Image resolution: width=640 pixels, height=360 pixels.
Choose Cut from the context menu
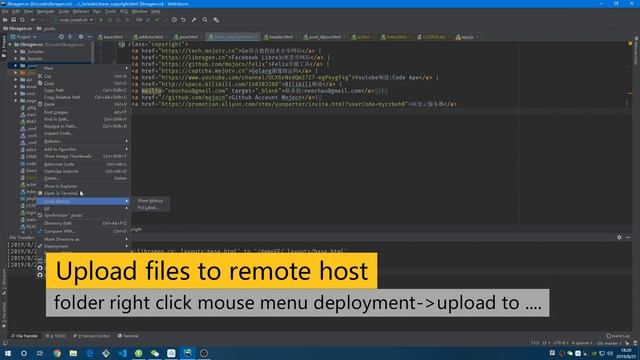click(x=83, y=76)
